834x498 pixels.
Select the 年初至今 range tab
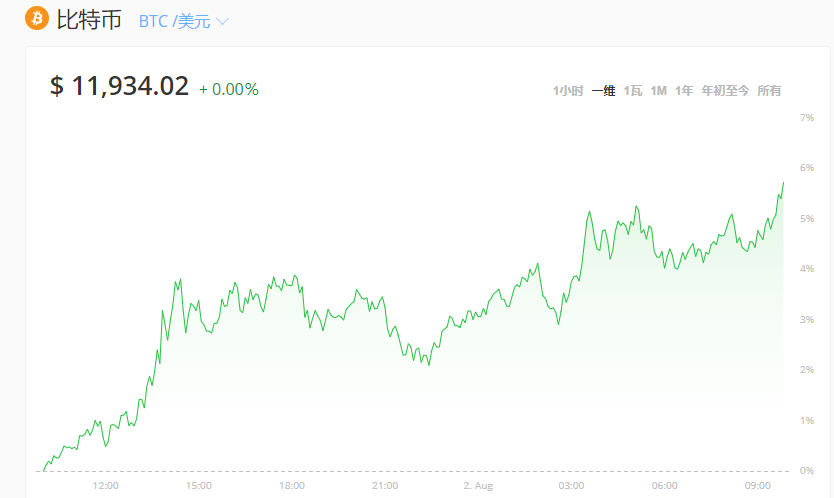pyautogui.click(x=725, y=91)
